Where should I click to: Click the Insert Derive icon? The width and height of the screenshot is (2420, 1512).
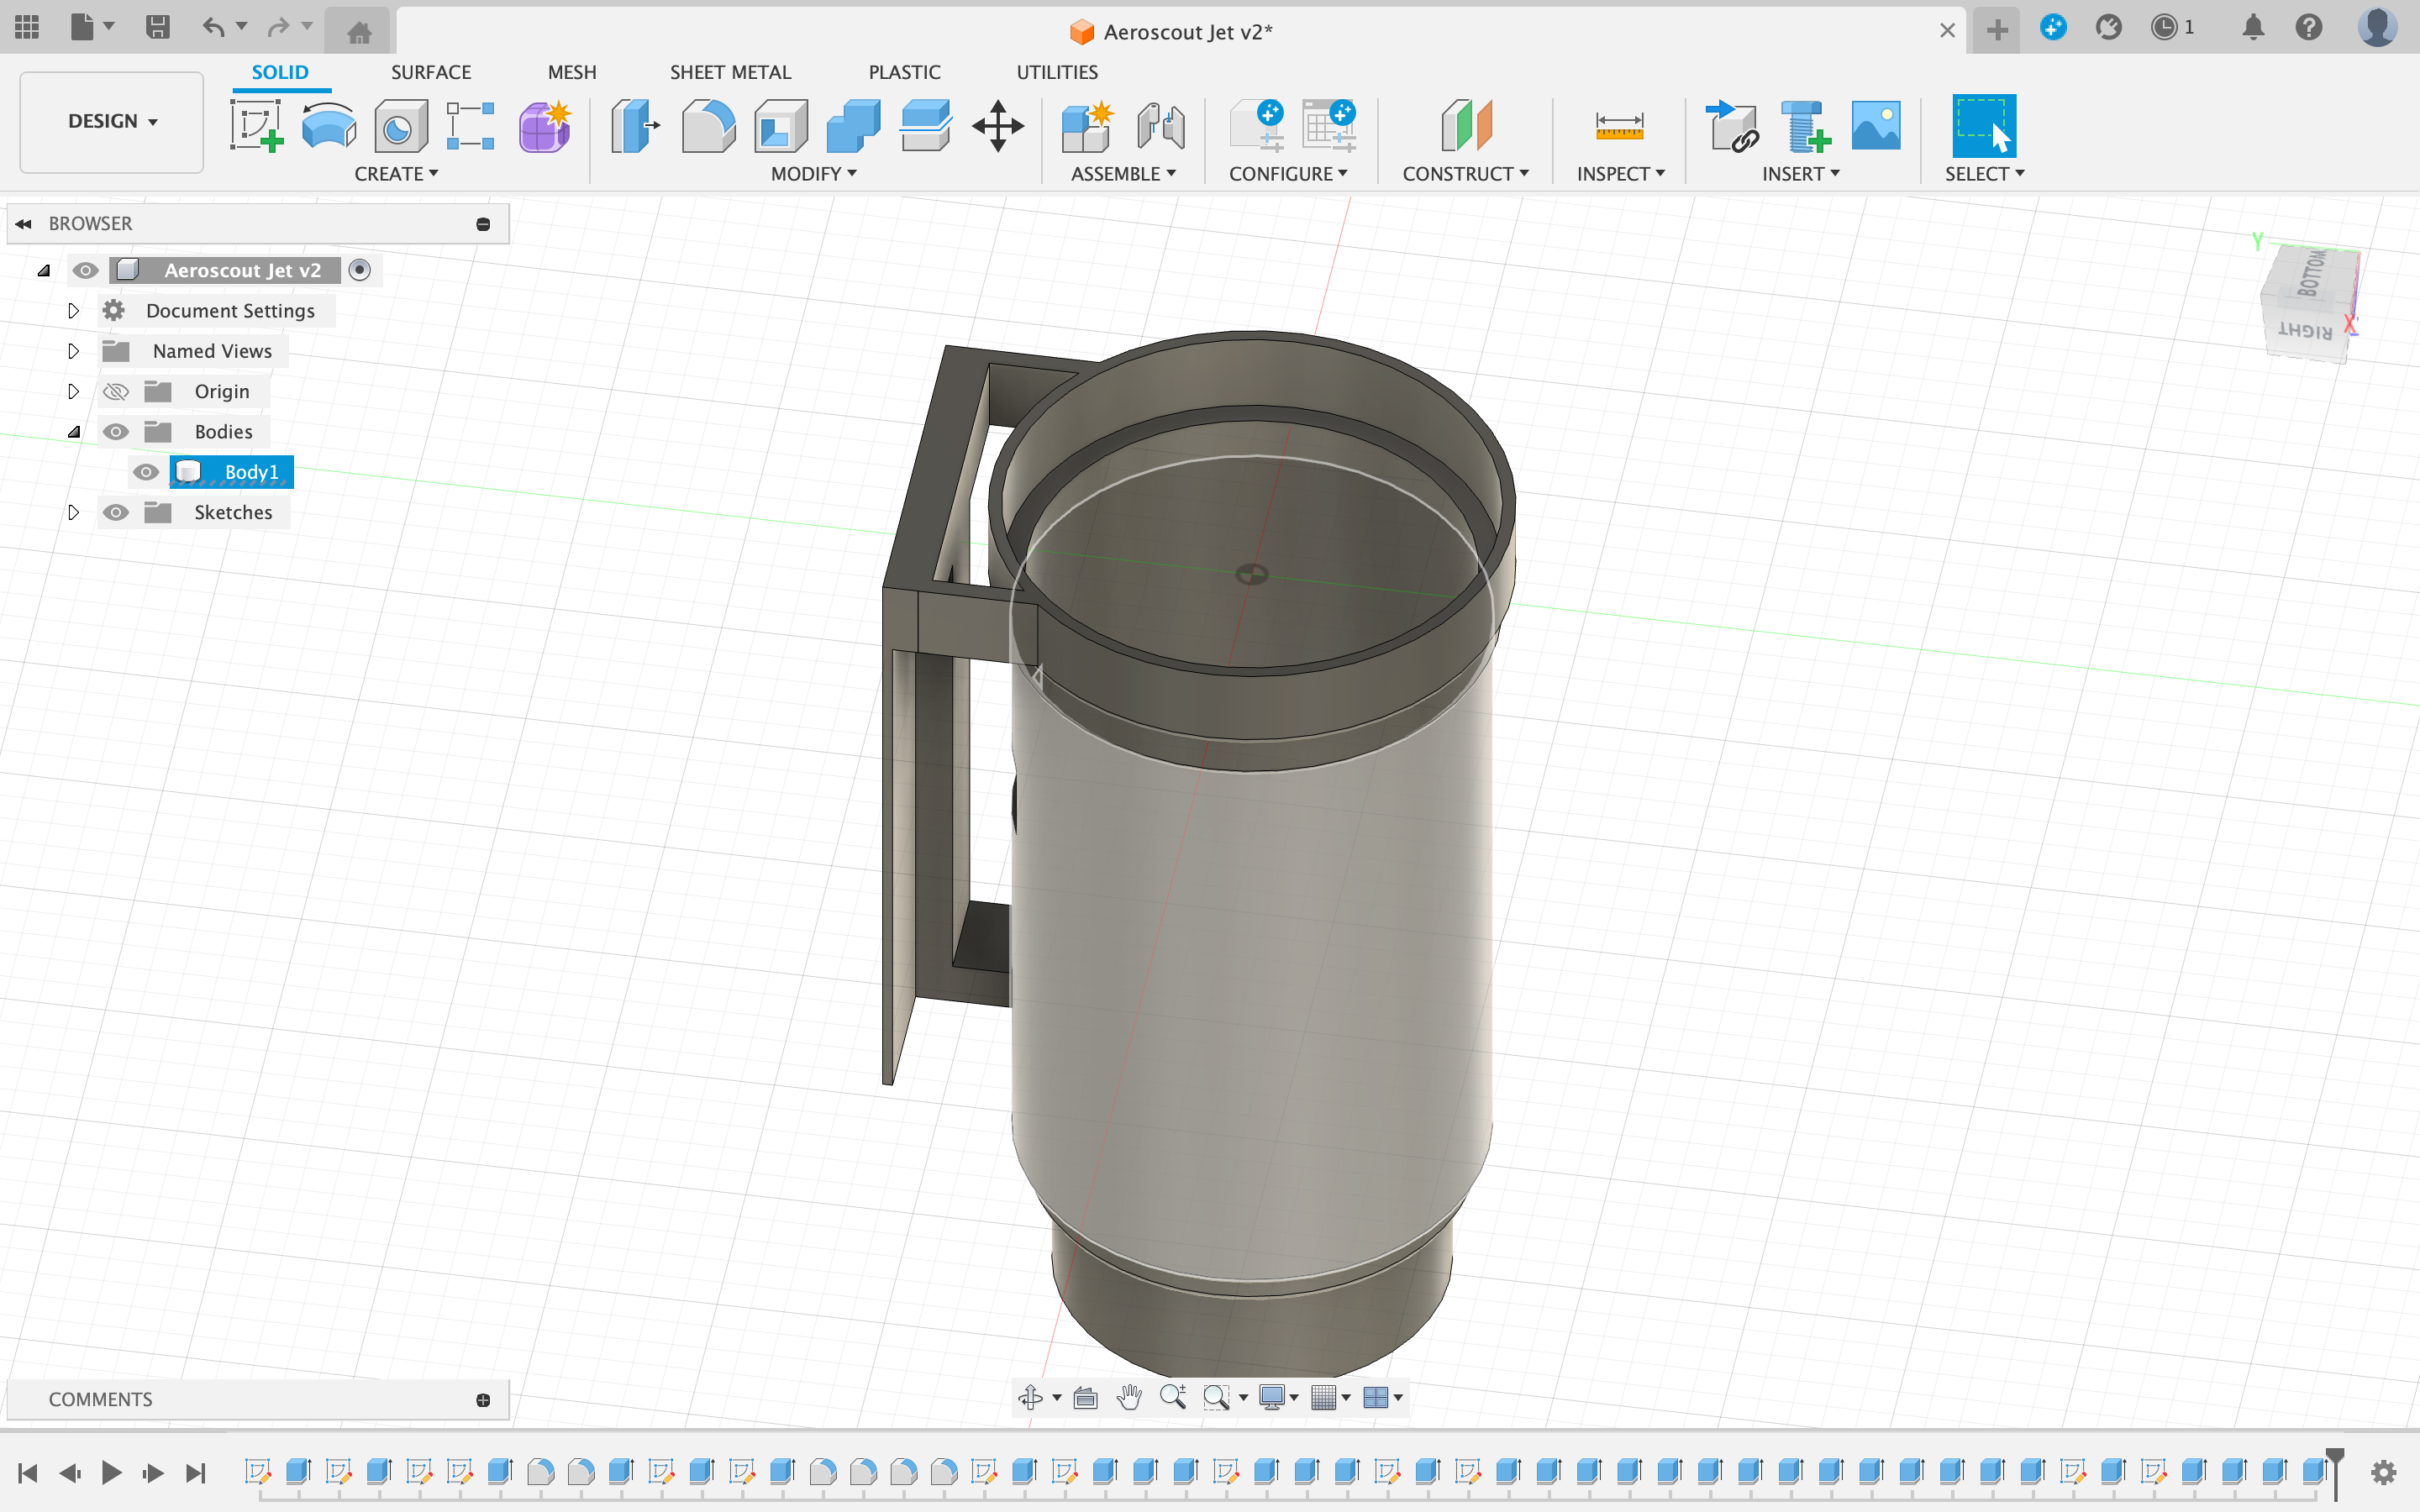(x=1732, y=126)
